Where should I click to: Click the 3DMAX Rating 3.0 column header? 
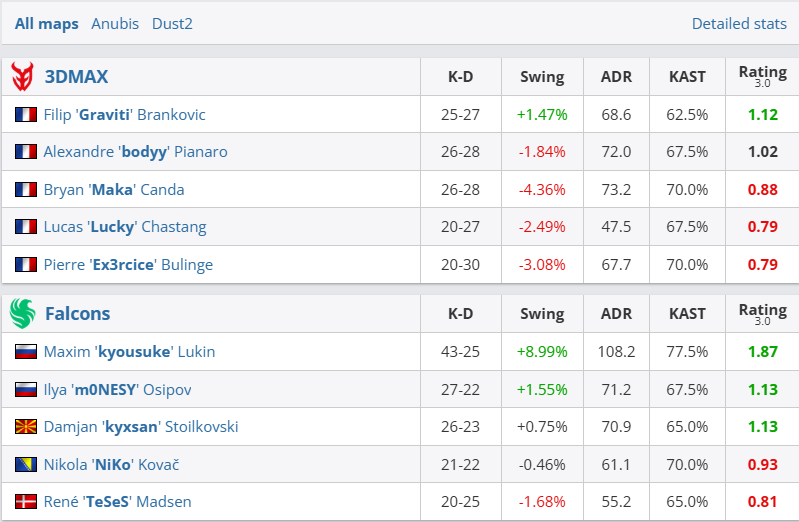[x=762, y=76]
